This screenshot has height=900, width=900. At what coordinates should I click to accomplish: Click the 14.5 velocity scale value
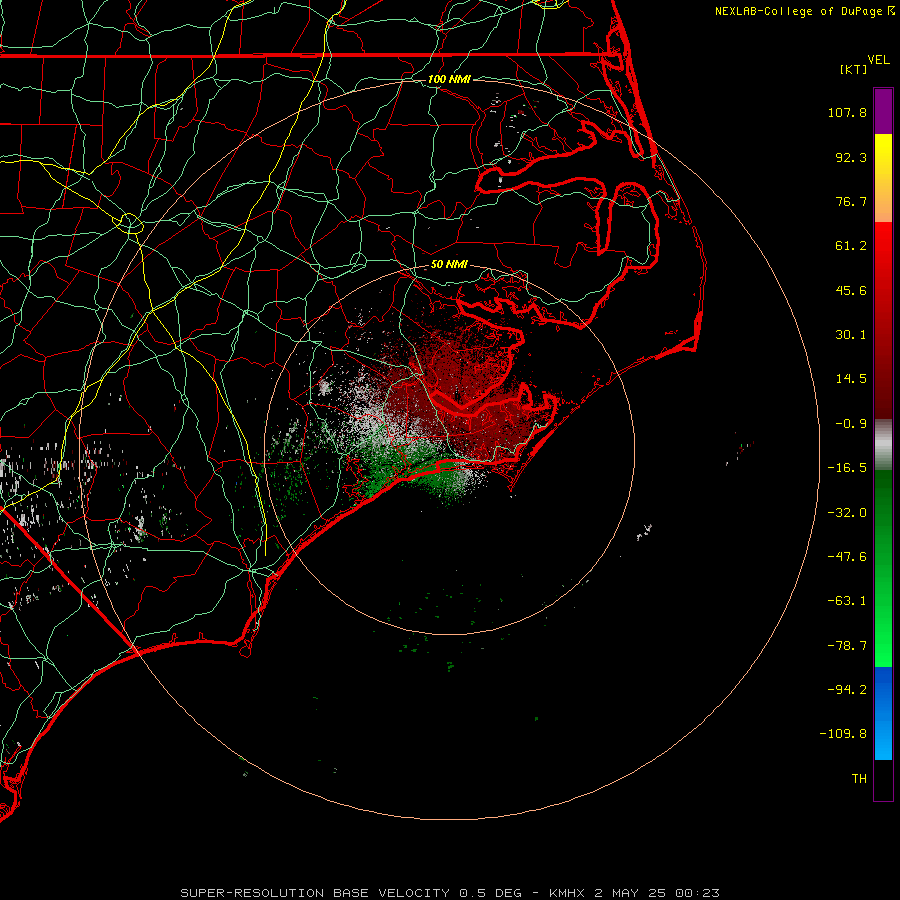851,379
